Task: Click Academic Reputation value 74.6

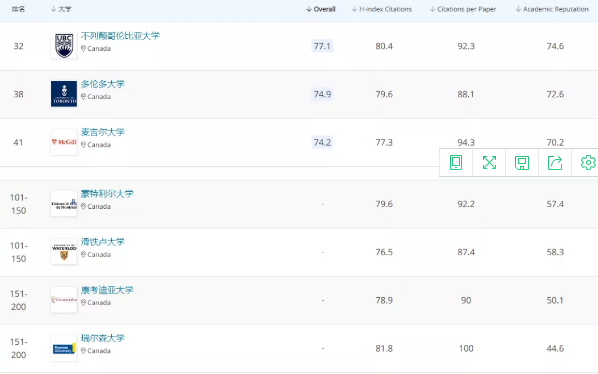Action: click(555, 46)
